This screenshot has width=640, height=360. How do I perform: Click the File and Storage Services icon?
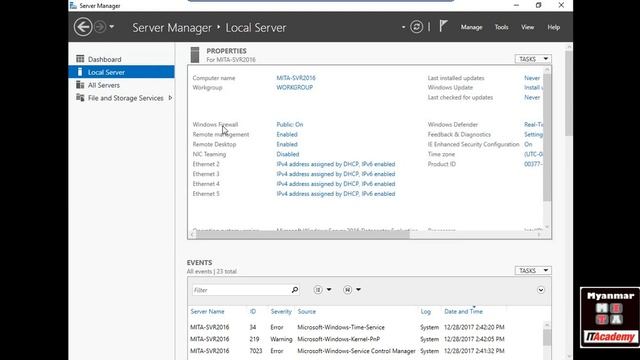[80, 98]
